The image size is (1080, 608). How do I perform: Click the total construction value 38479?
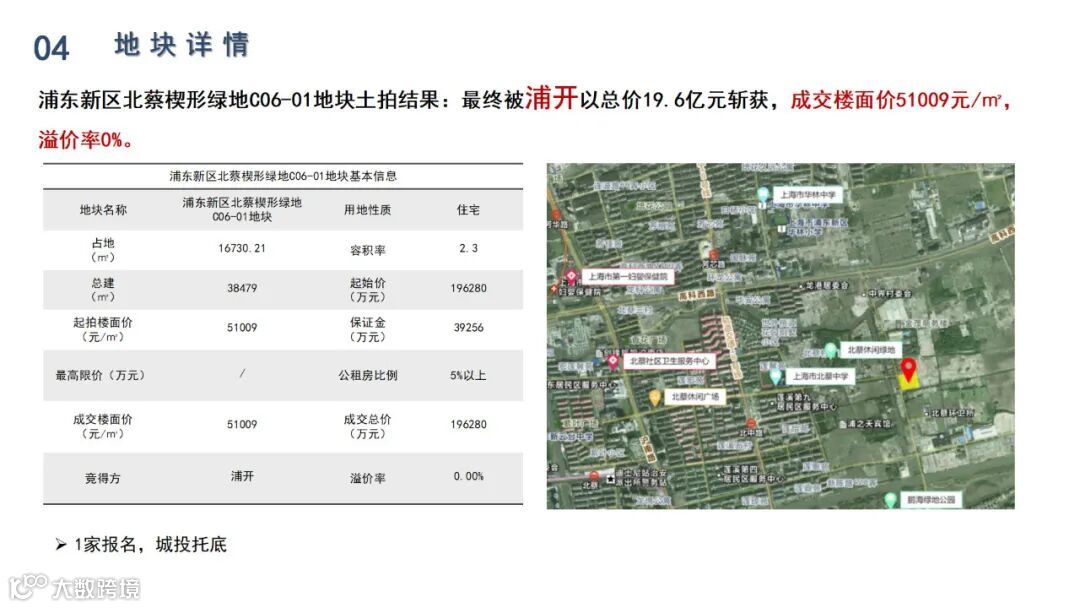[x=242, y=289]
